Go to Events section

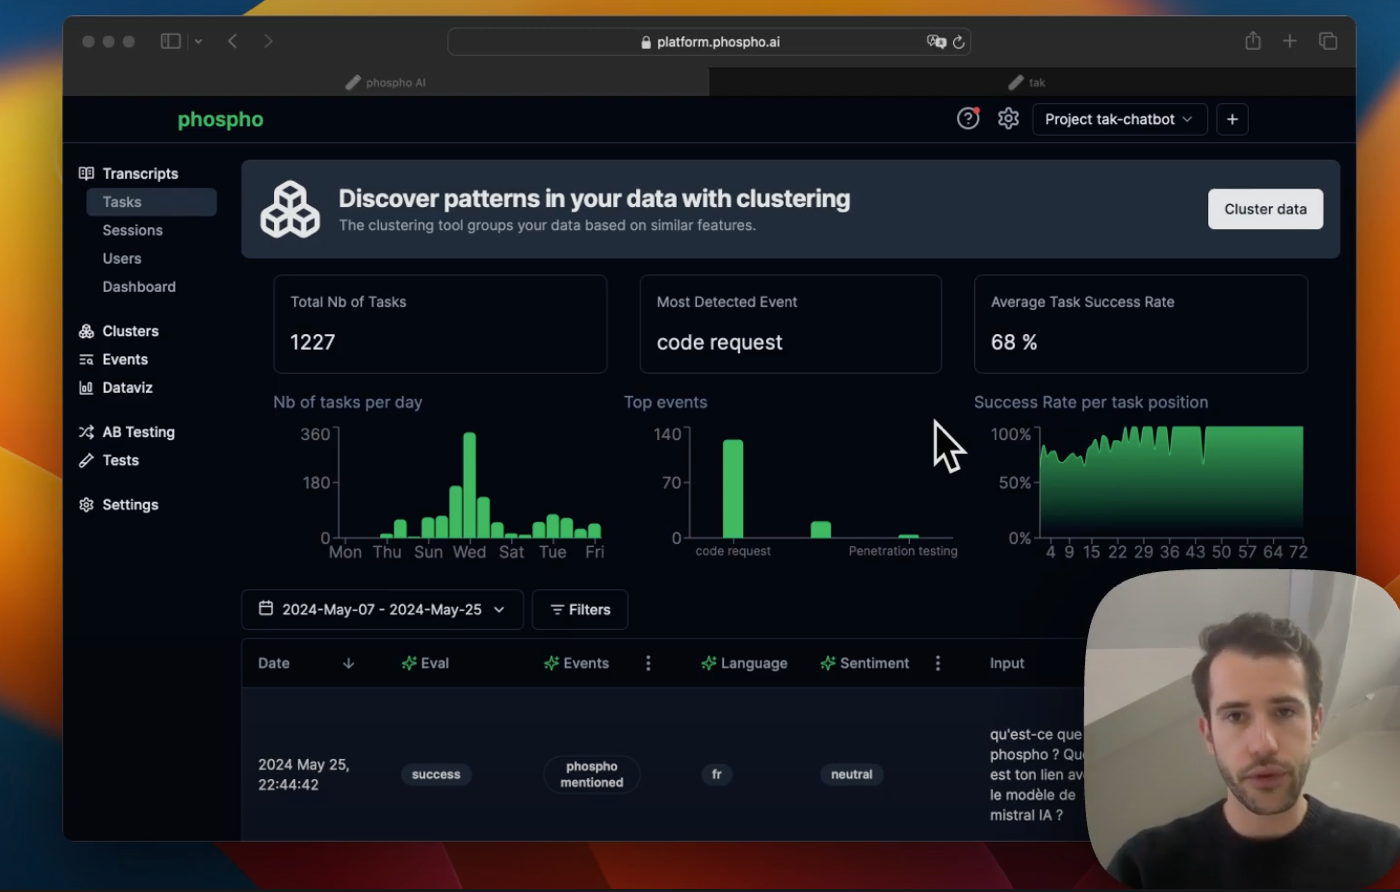click(125, 359)
